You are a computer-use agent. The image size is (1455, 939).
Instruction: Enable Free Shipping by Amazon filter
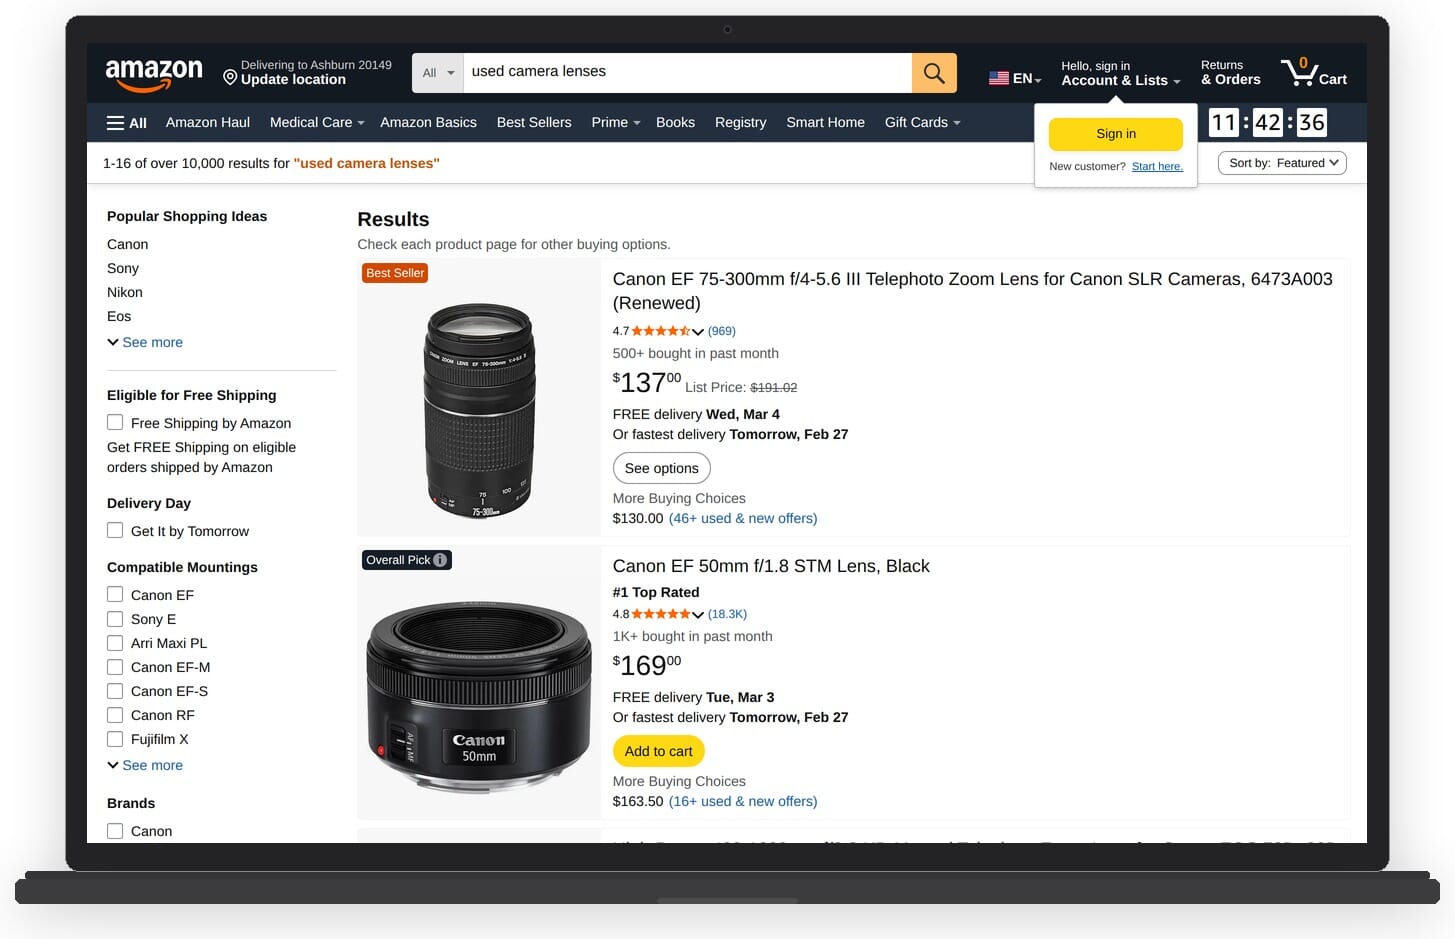tap(115, 422)
